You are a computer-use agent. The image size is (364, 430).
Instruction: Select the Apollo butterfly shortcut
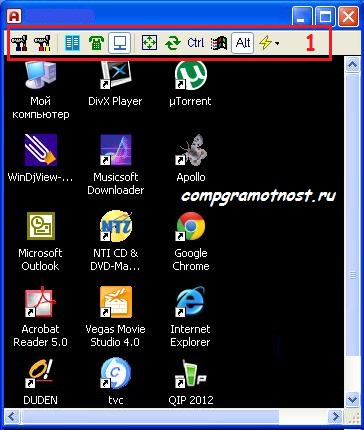191,150
